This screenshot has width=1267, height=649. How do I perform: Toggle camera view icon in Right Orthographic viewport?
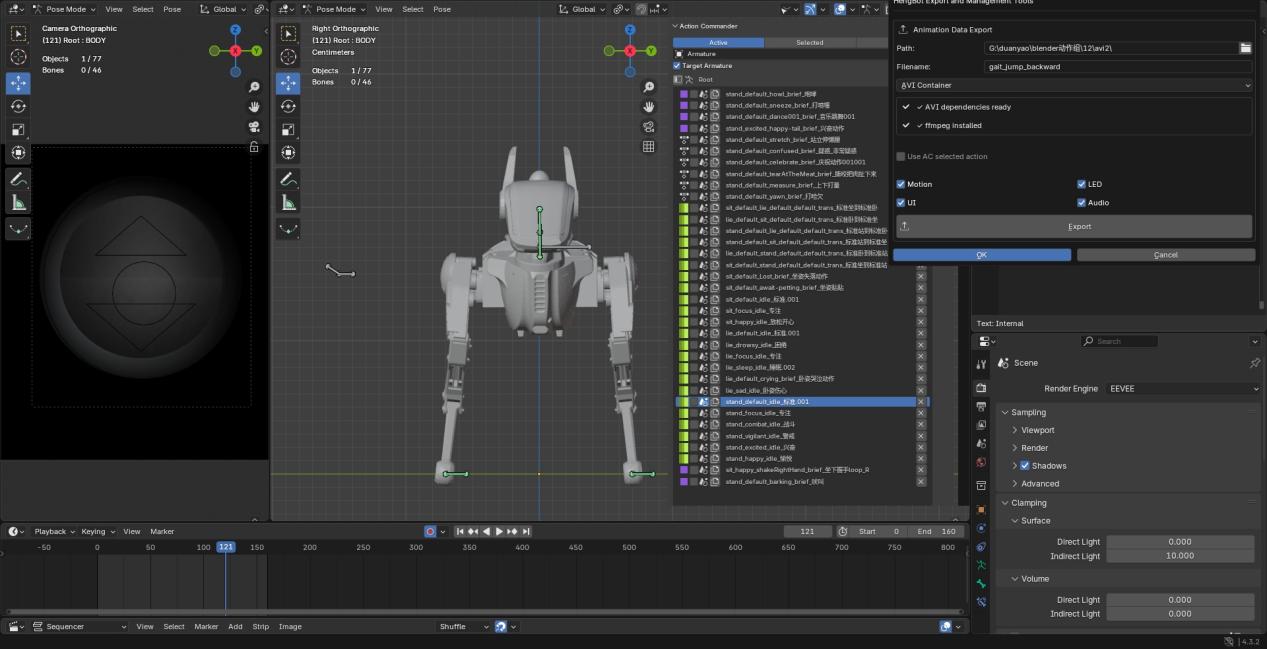[649, 127]
